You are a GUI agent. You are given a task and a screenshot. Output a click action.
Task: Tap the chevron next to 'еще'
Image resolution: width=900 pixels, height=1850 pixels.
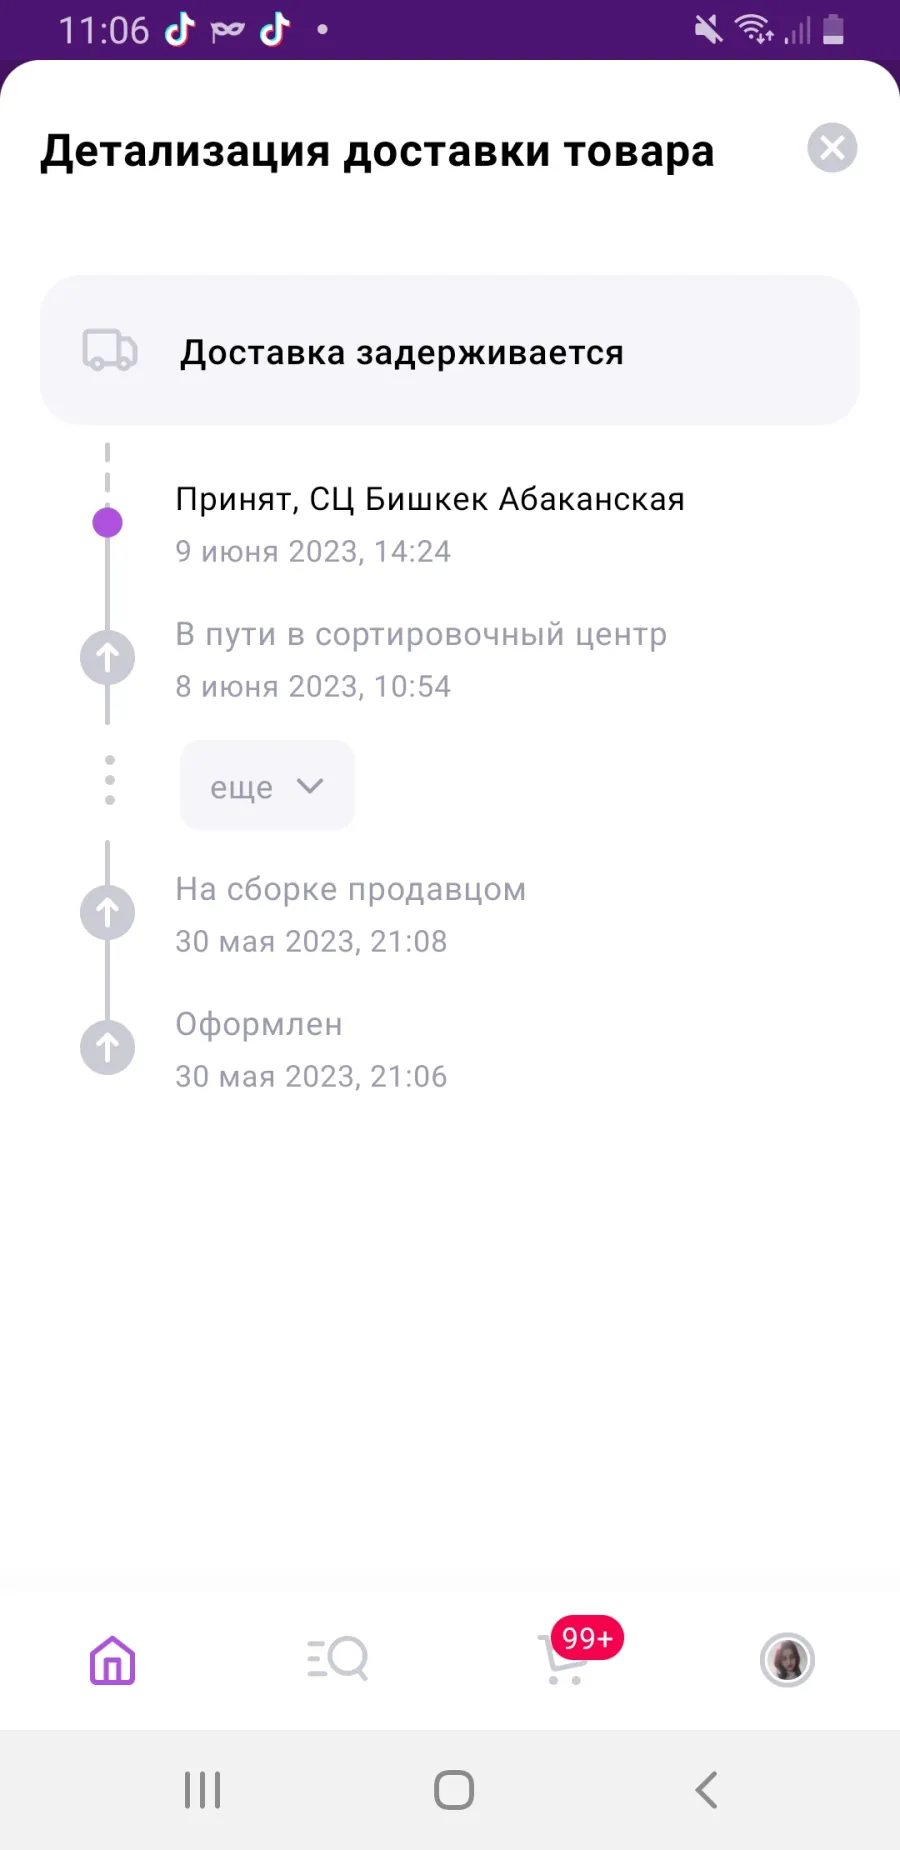click(x=310, y=786)
